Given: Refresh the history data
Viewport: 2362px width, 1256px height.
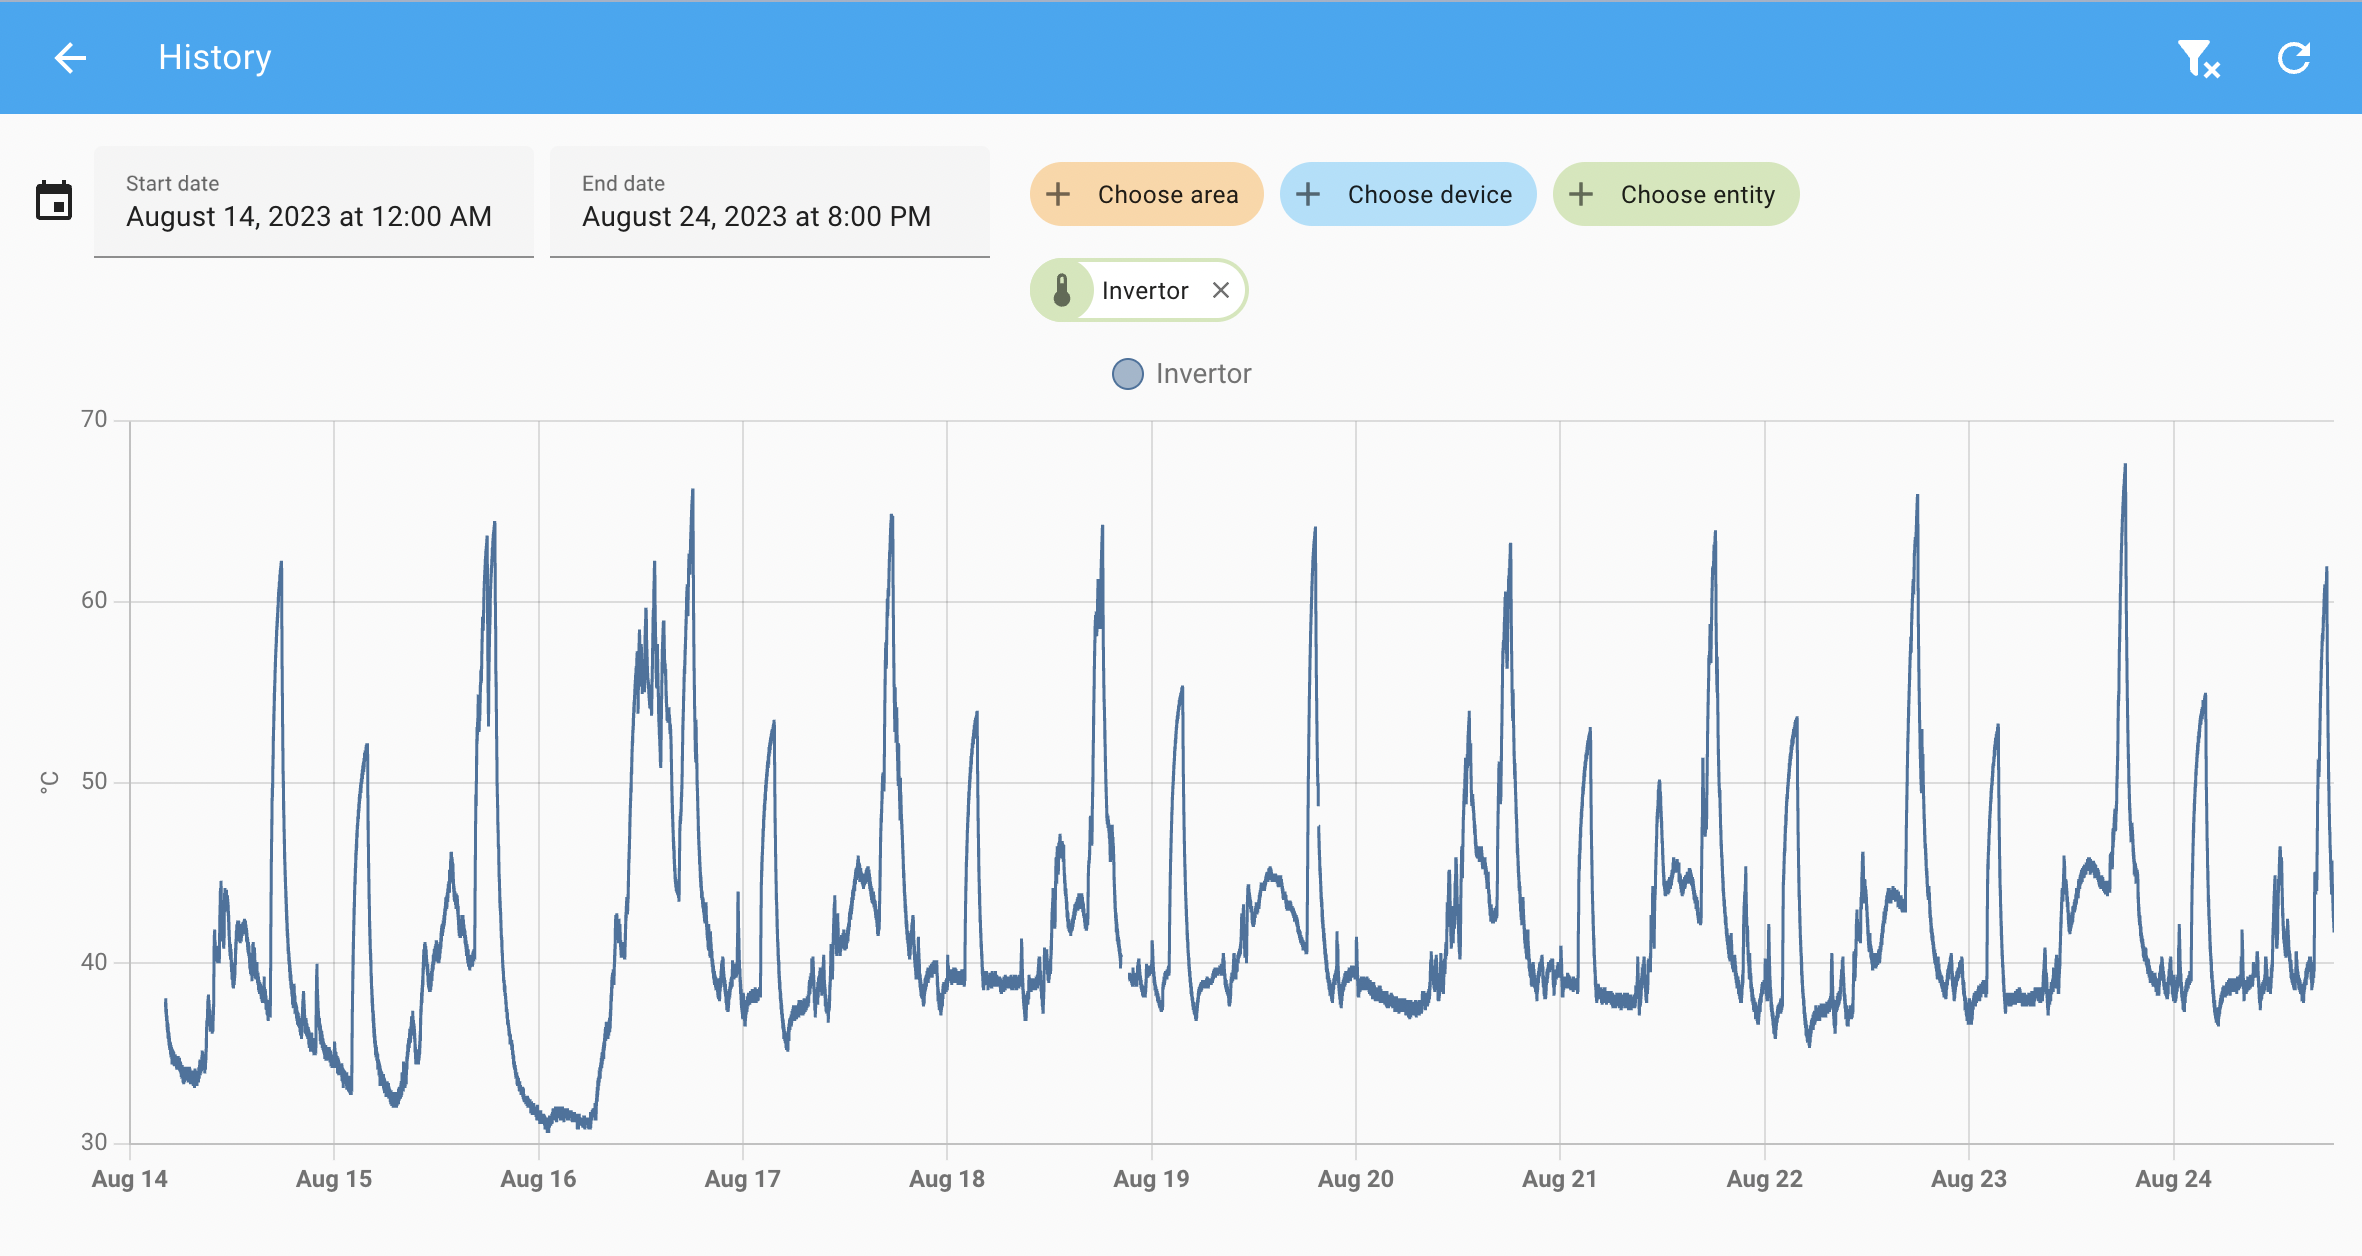Looking at the screenshot, I should 2294,58.
